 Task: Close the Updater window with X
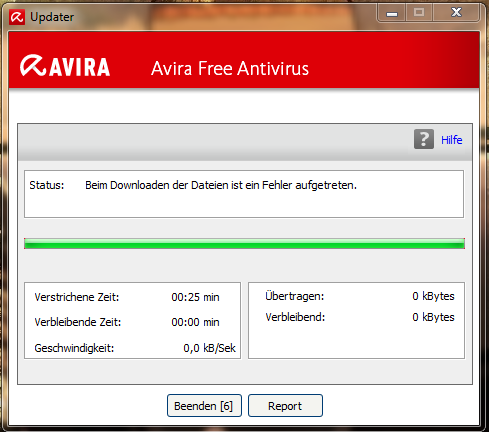[x=456, y=13]
